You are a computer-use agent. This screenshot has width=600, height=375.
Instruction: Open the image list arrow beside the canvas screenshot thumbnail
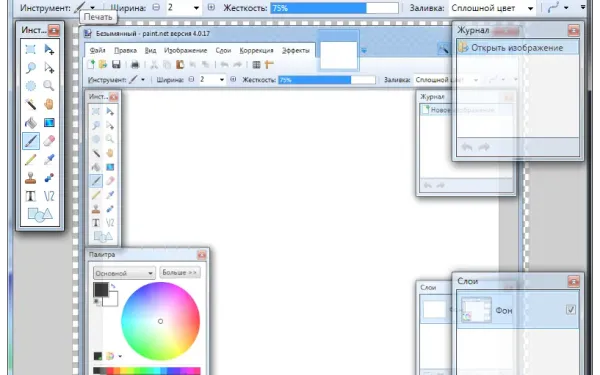pyautogui.click(x=364, y=51)
